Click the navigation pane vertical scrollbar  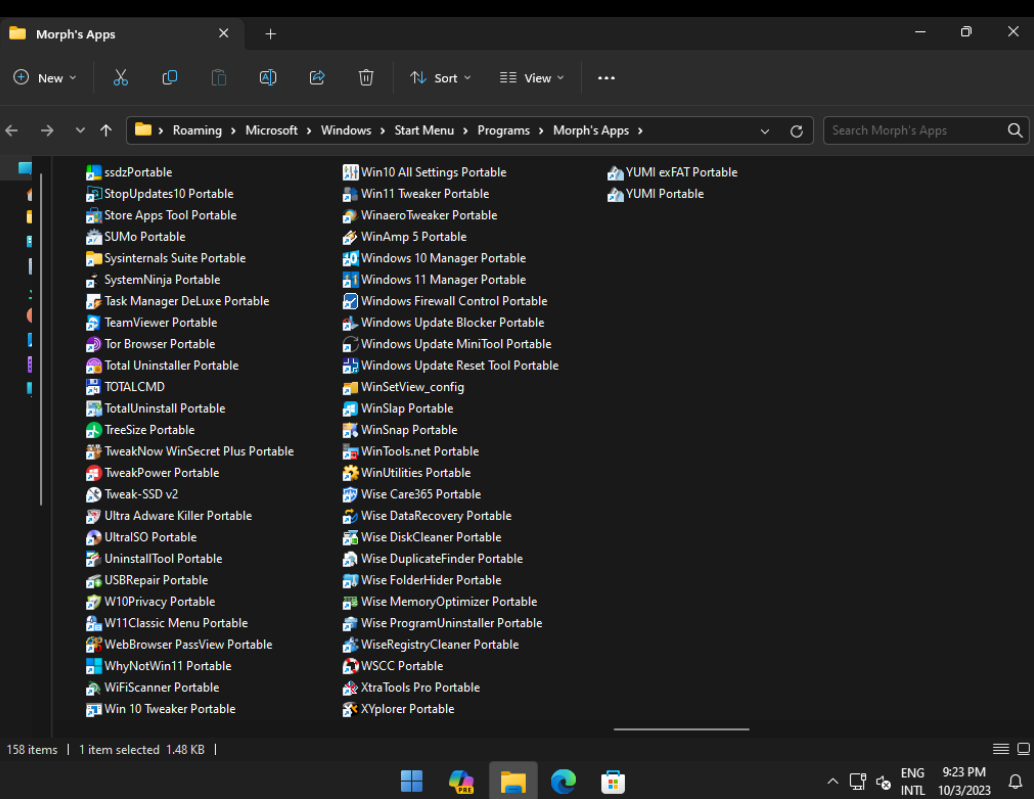[x=41, y=339]
